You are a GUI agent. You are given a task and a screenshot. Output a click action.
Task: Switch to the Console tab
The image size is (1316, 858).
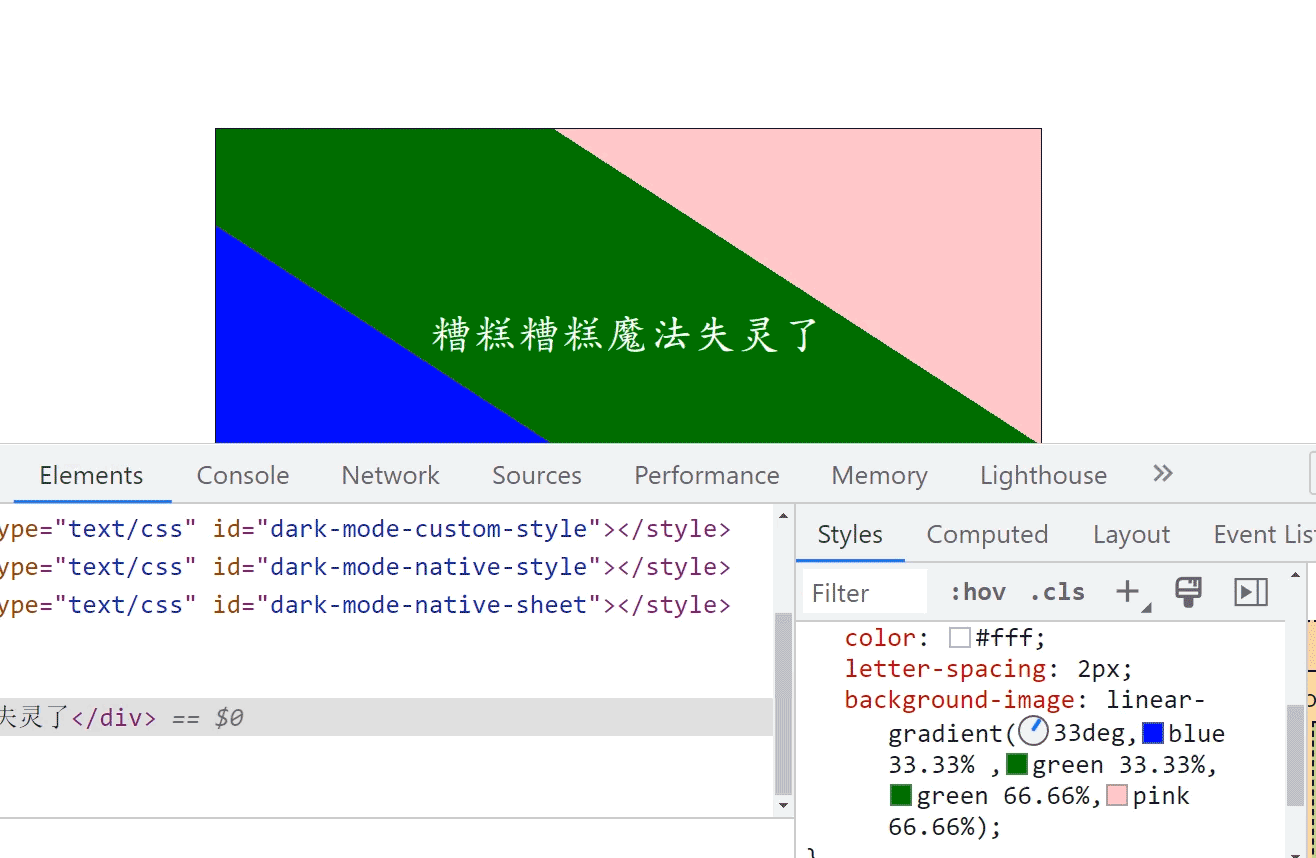[x=243, y=475]
